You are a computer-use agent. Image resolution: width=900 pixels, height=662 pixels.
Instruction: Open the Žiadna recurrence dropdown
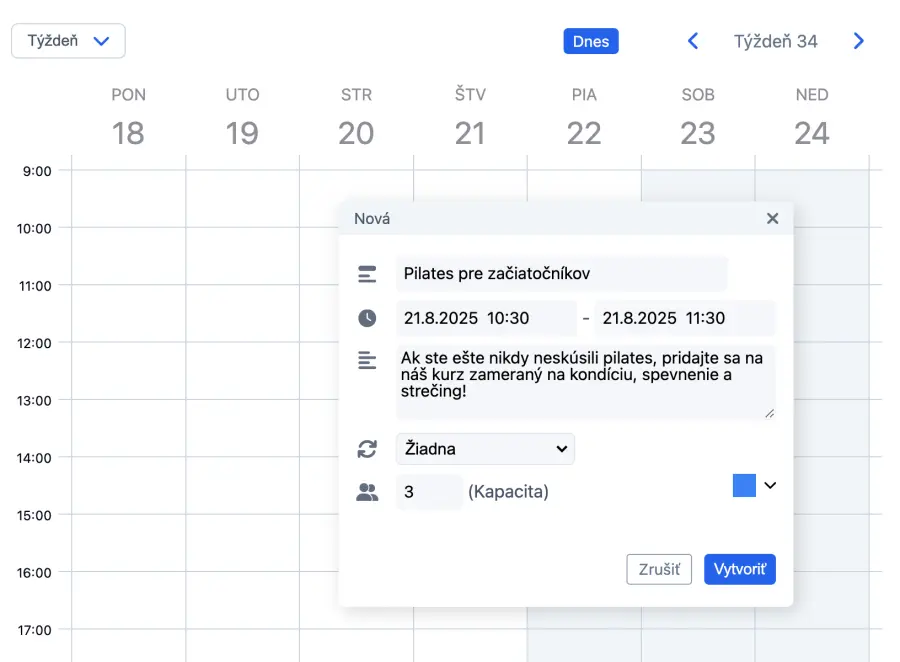point(485,449)
